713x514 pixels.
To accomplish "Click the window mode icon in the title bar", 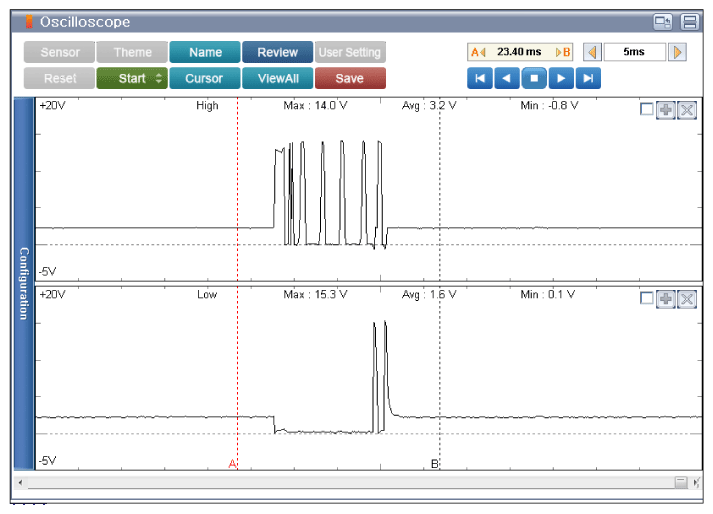I will pyautogui.click(x=663, y=22).
